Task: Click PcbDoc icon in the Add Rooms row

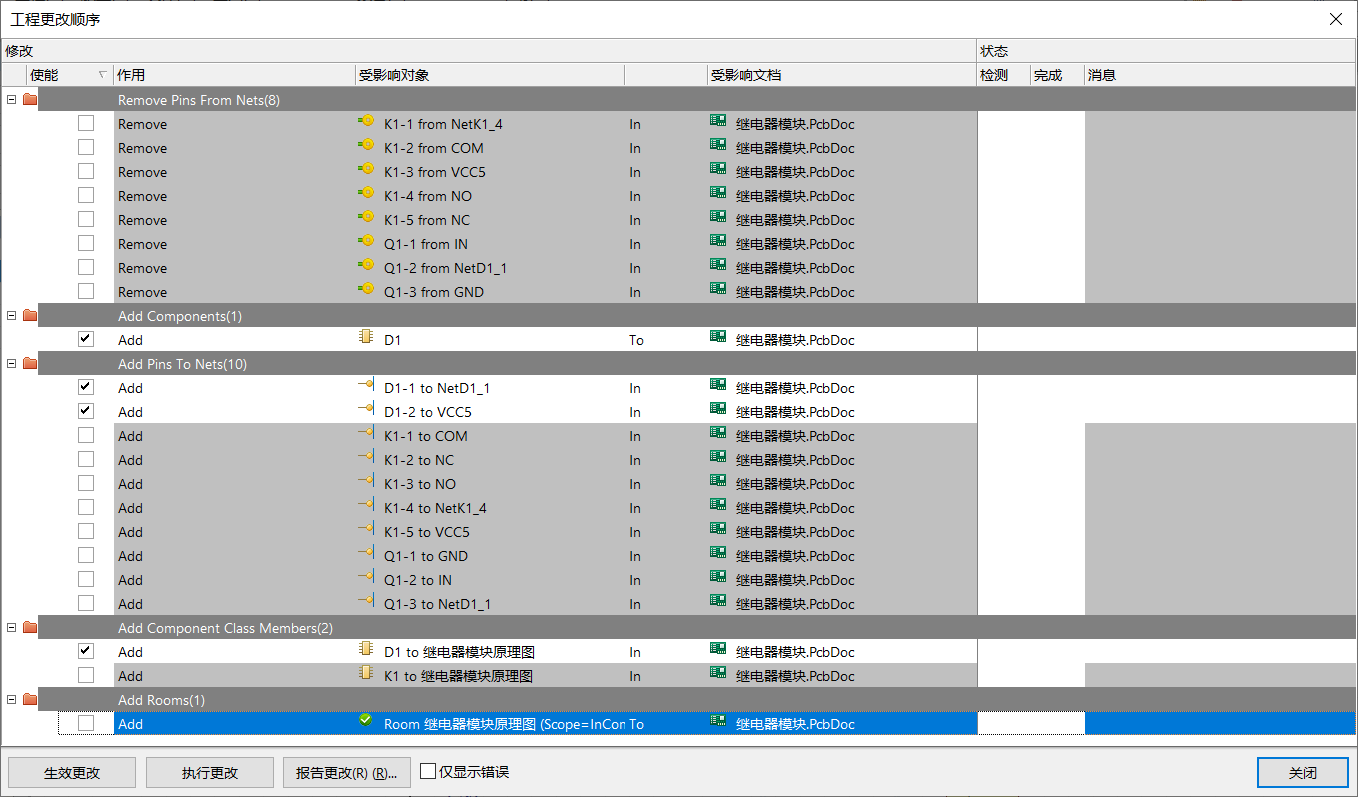Action: click(x=718, y=722)
